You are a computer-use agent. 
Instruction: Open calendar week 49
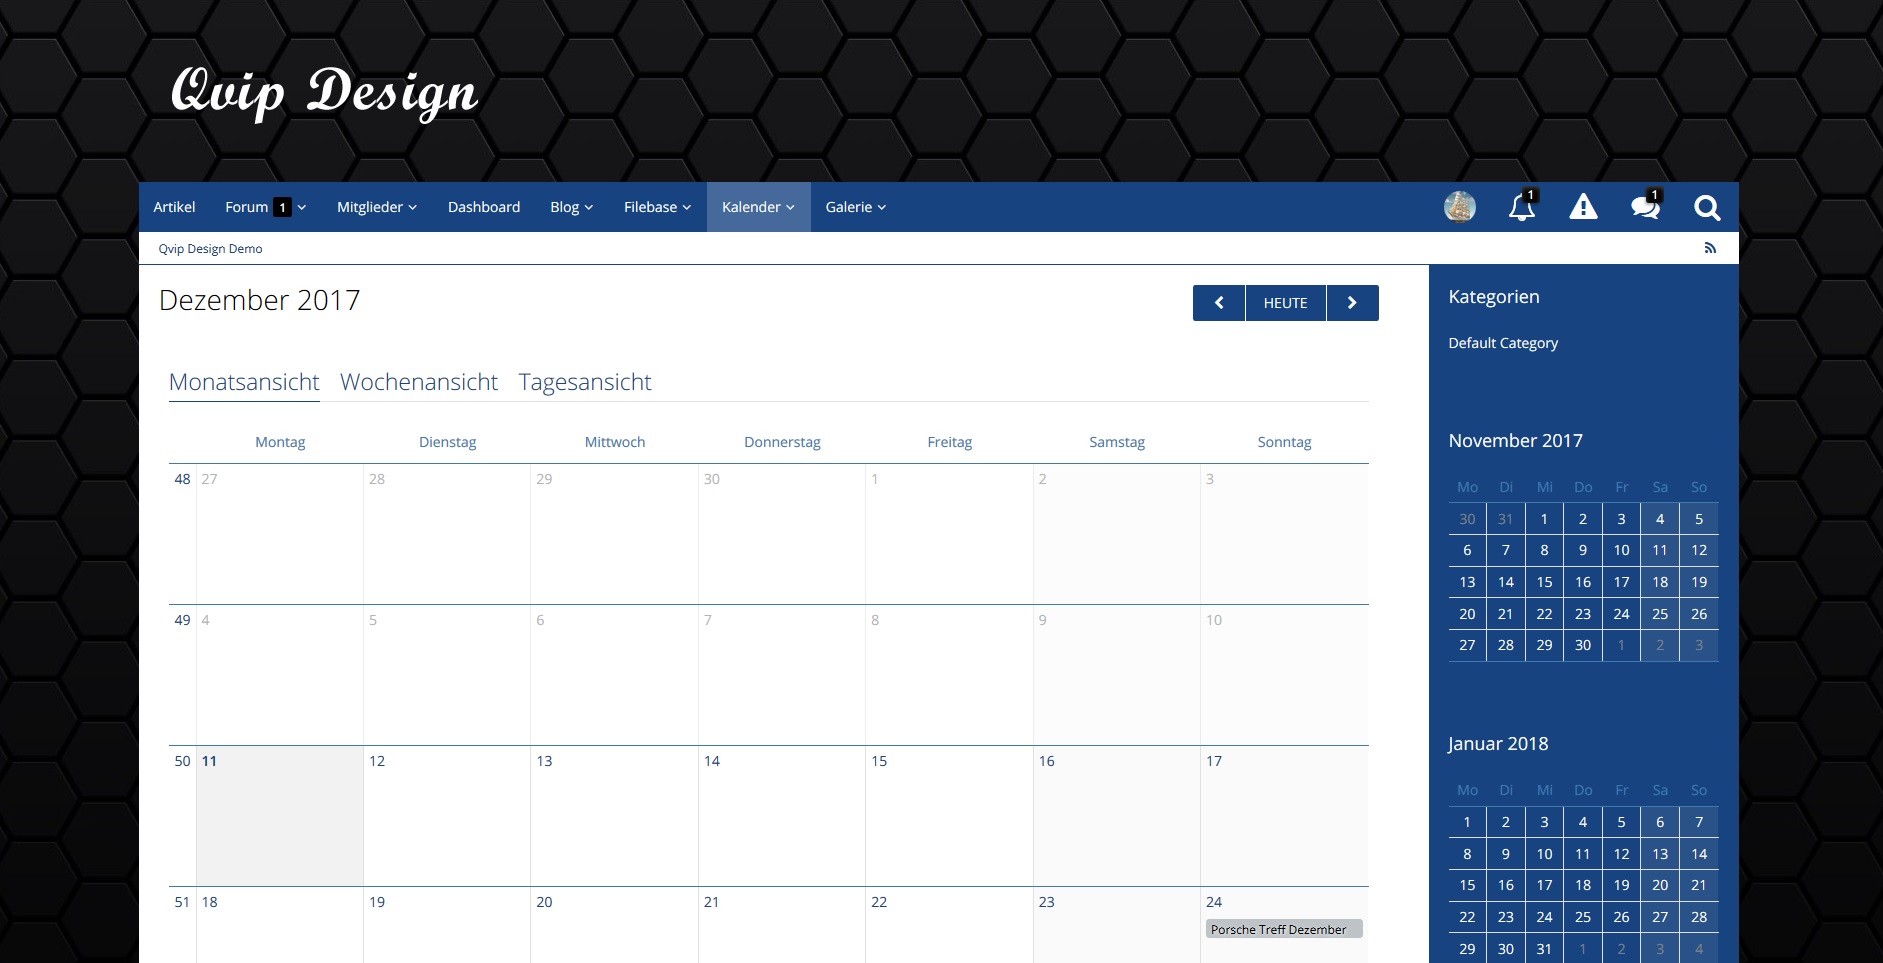coord(182,620)
